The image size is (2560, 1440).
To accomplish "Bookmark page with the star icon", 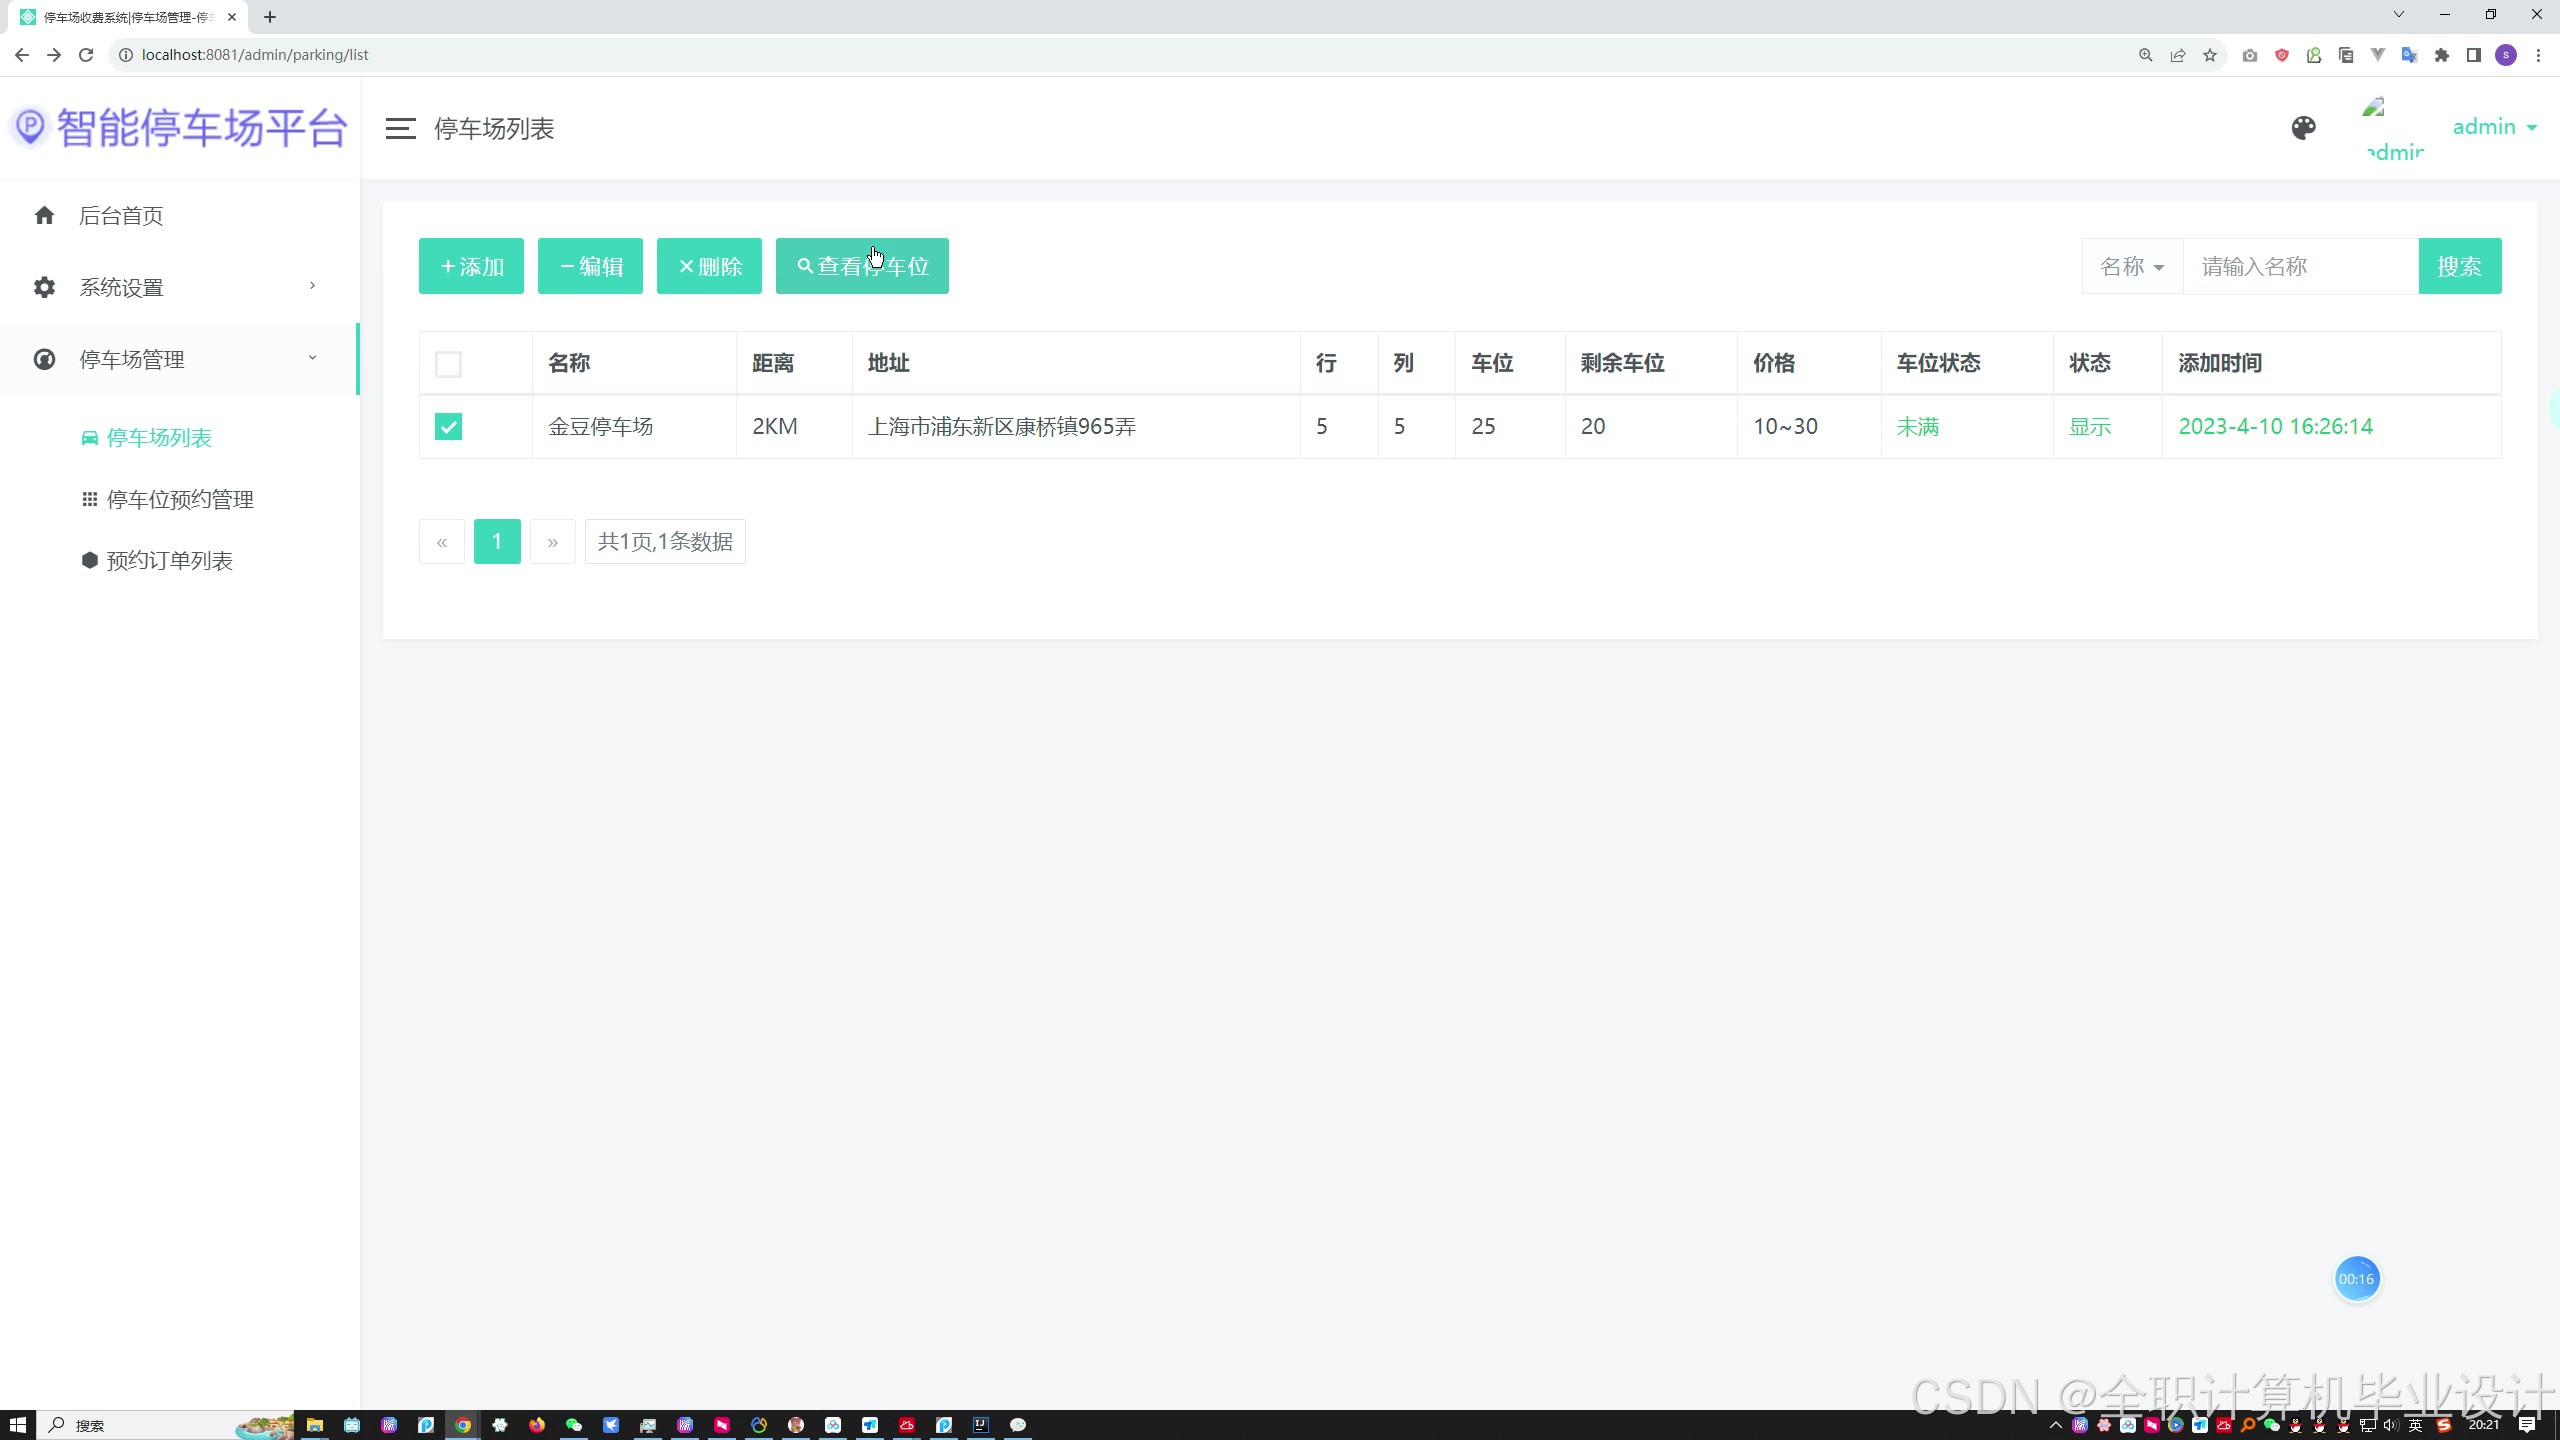I will pyautogui.click(x=2210, y=55).
